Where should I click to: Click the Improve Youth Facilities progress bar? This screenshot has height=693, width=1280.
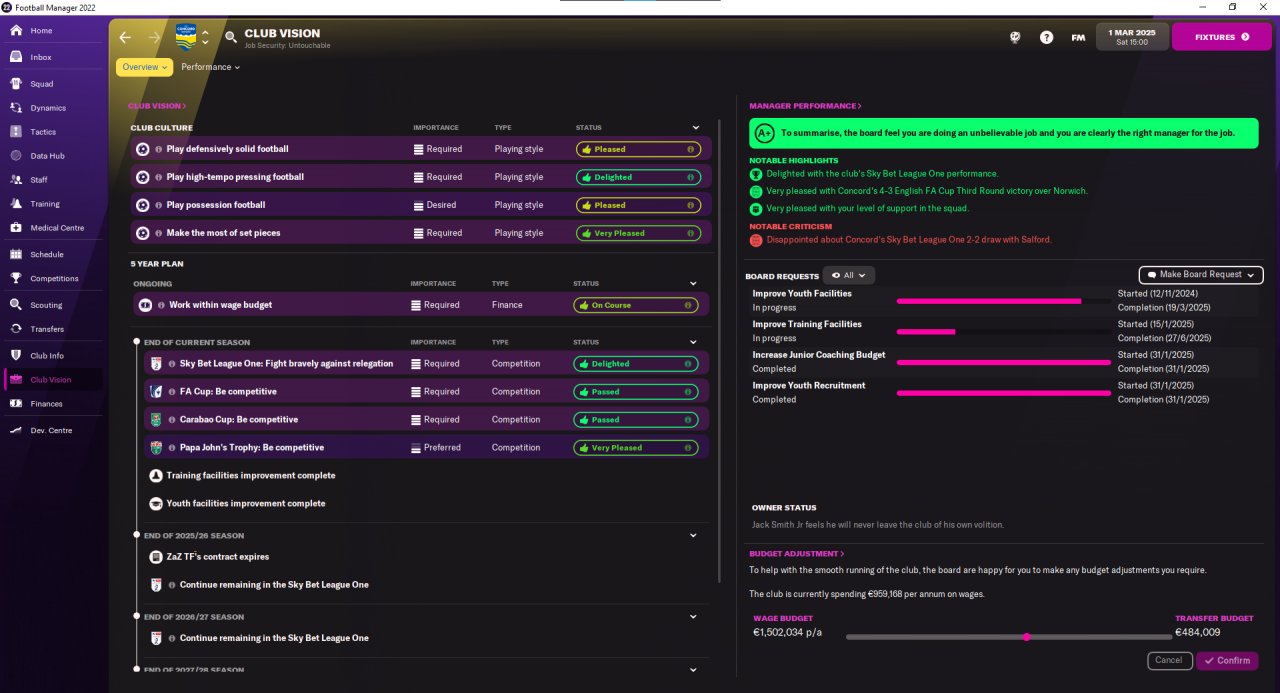(x=1004, y=301)
